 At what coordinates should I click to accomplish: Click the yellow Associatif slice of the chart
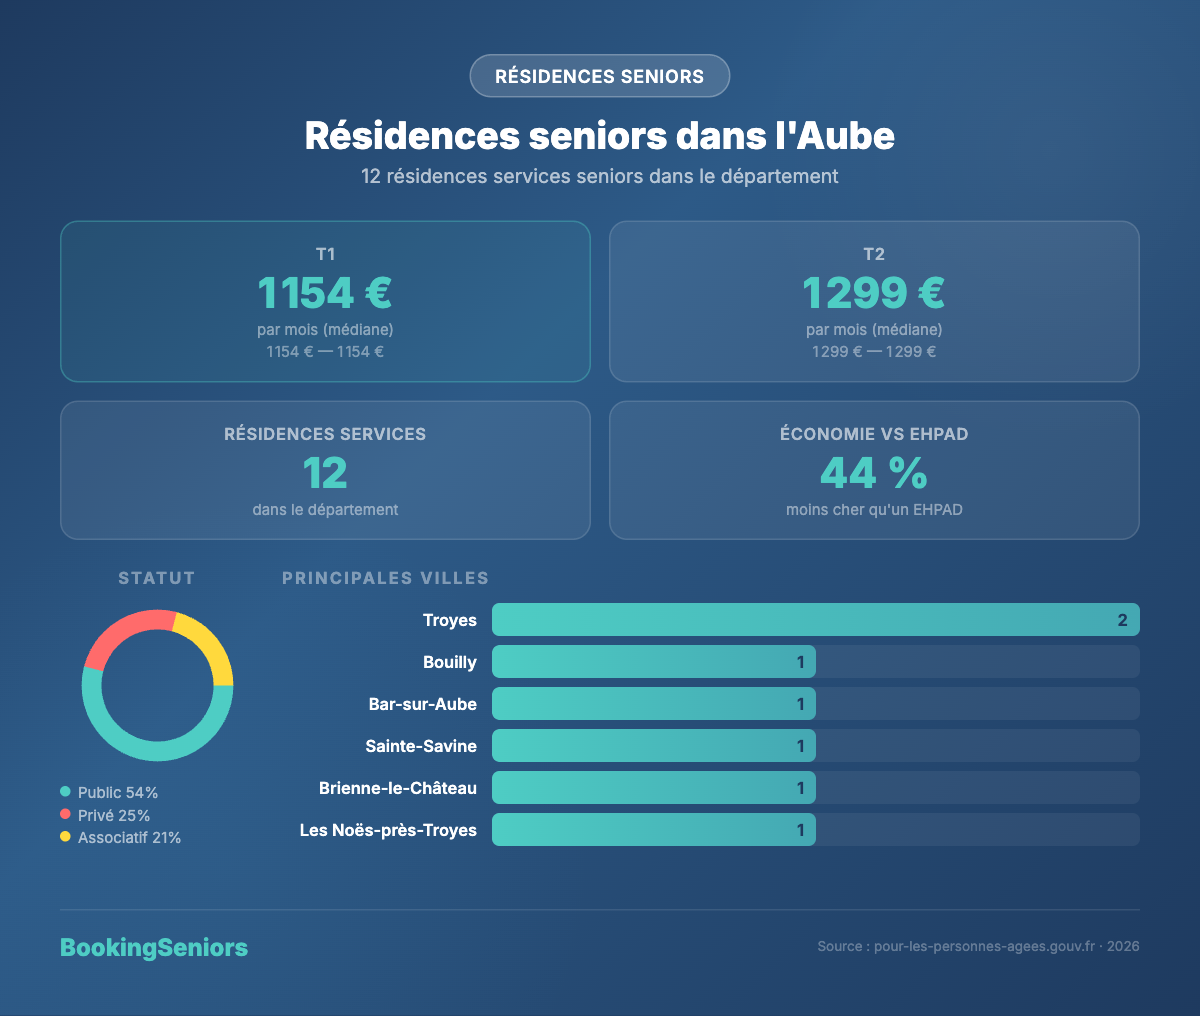215,650
